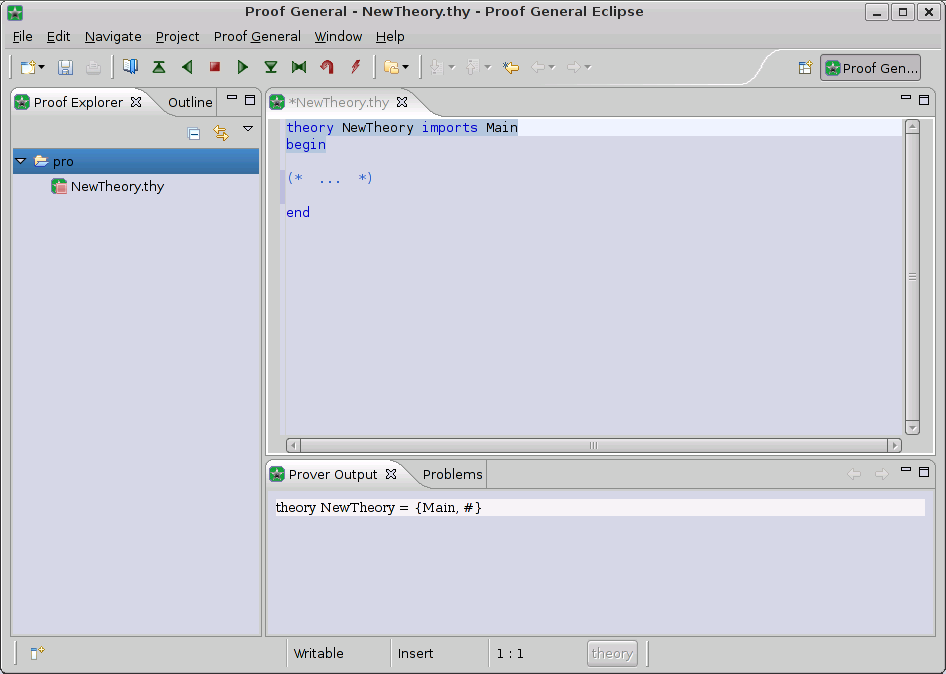Click the red lightning bolt toolbar icon
The width and height of the screenshot is (946, 674).
(x=355, y=67)
